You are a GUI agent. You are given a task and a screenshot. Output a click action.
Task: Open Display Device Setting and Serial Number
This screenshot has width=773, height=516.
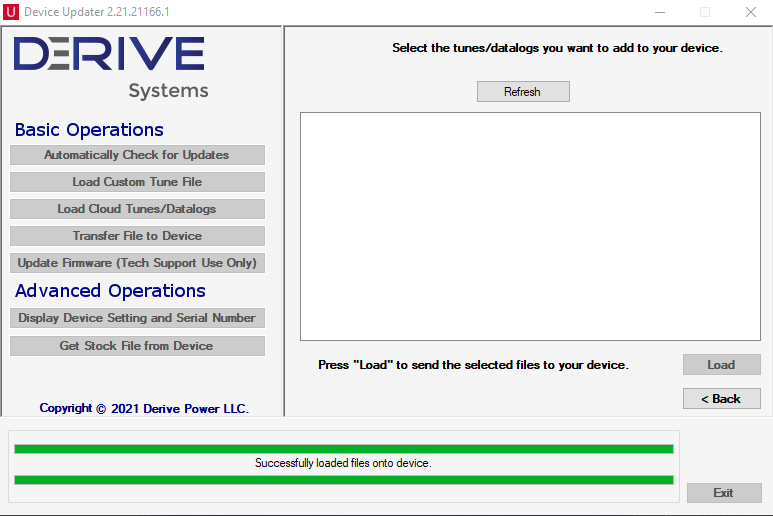137,318
